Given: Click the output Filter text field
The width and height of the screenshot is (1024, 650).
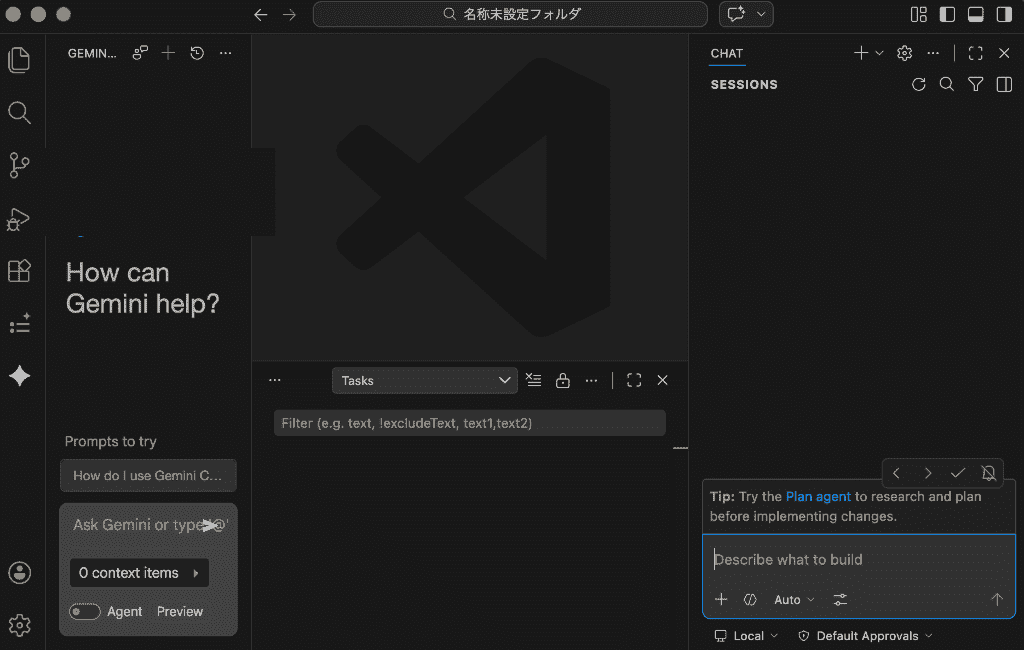Looking at the screenshot, I should [470, 423].
